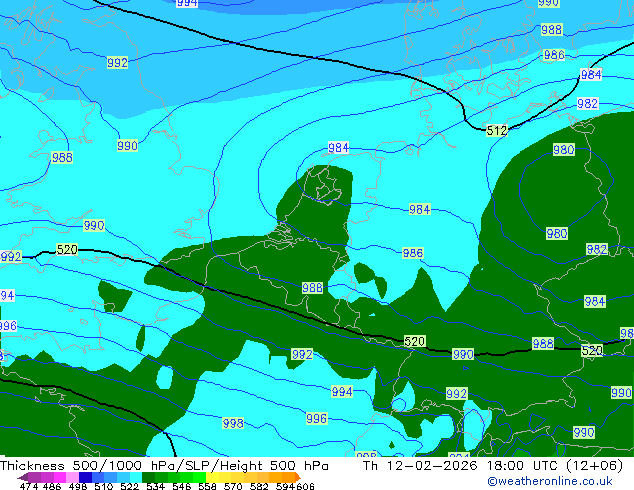Click the cyan swatch above 522 in legend
Viewport: 634px width, 490px height.
136,477
